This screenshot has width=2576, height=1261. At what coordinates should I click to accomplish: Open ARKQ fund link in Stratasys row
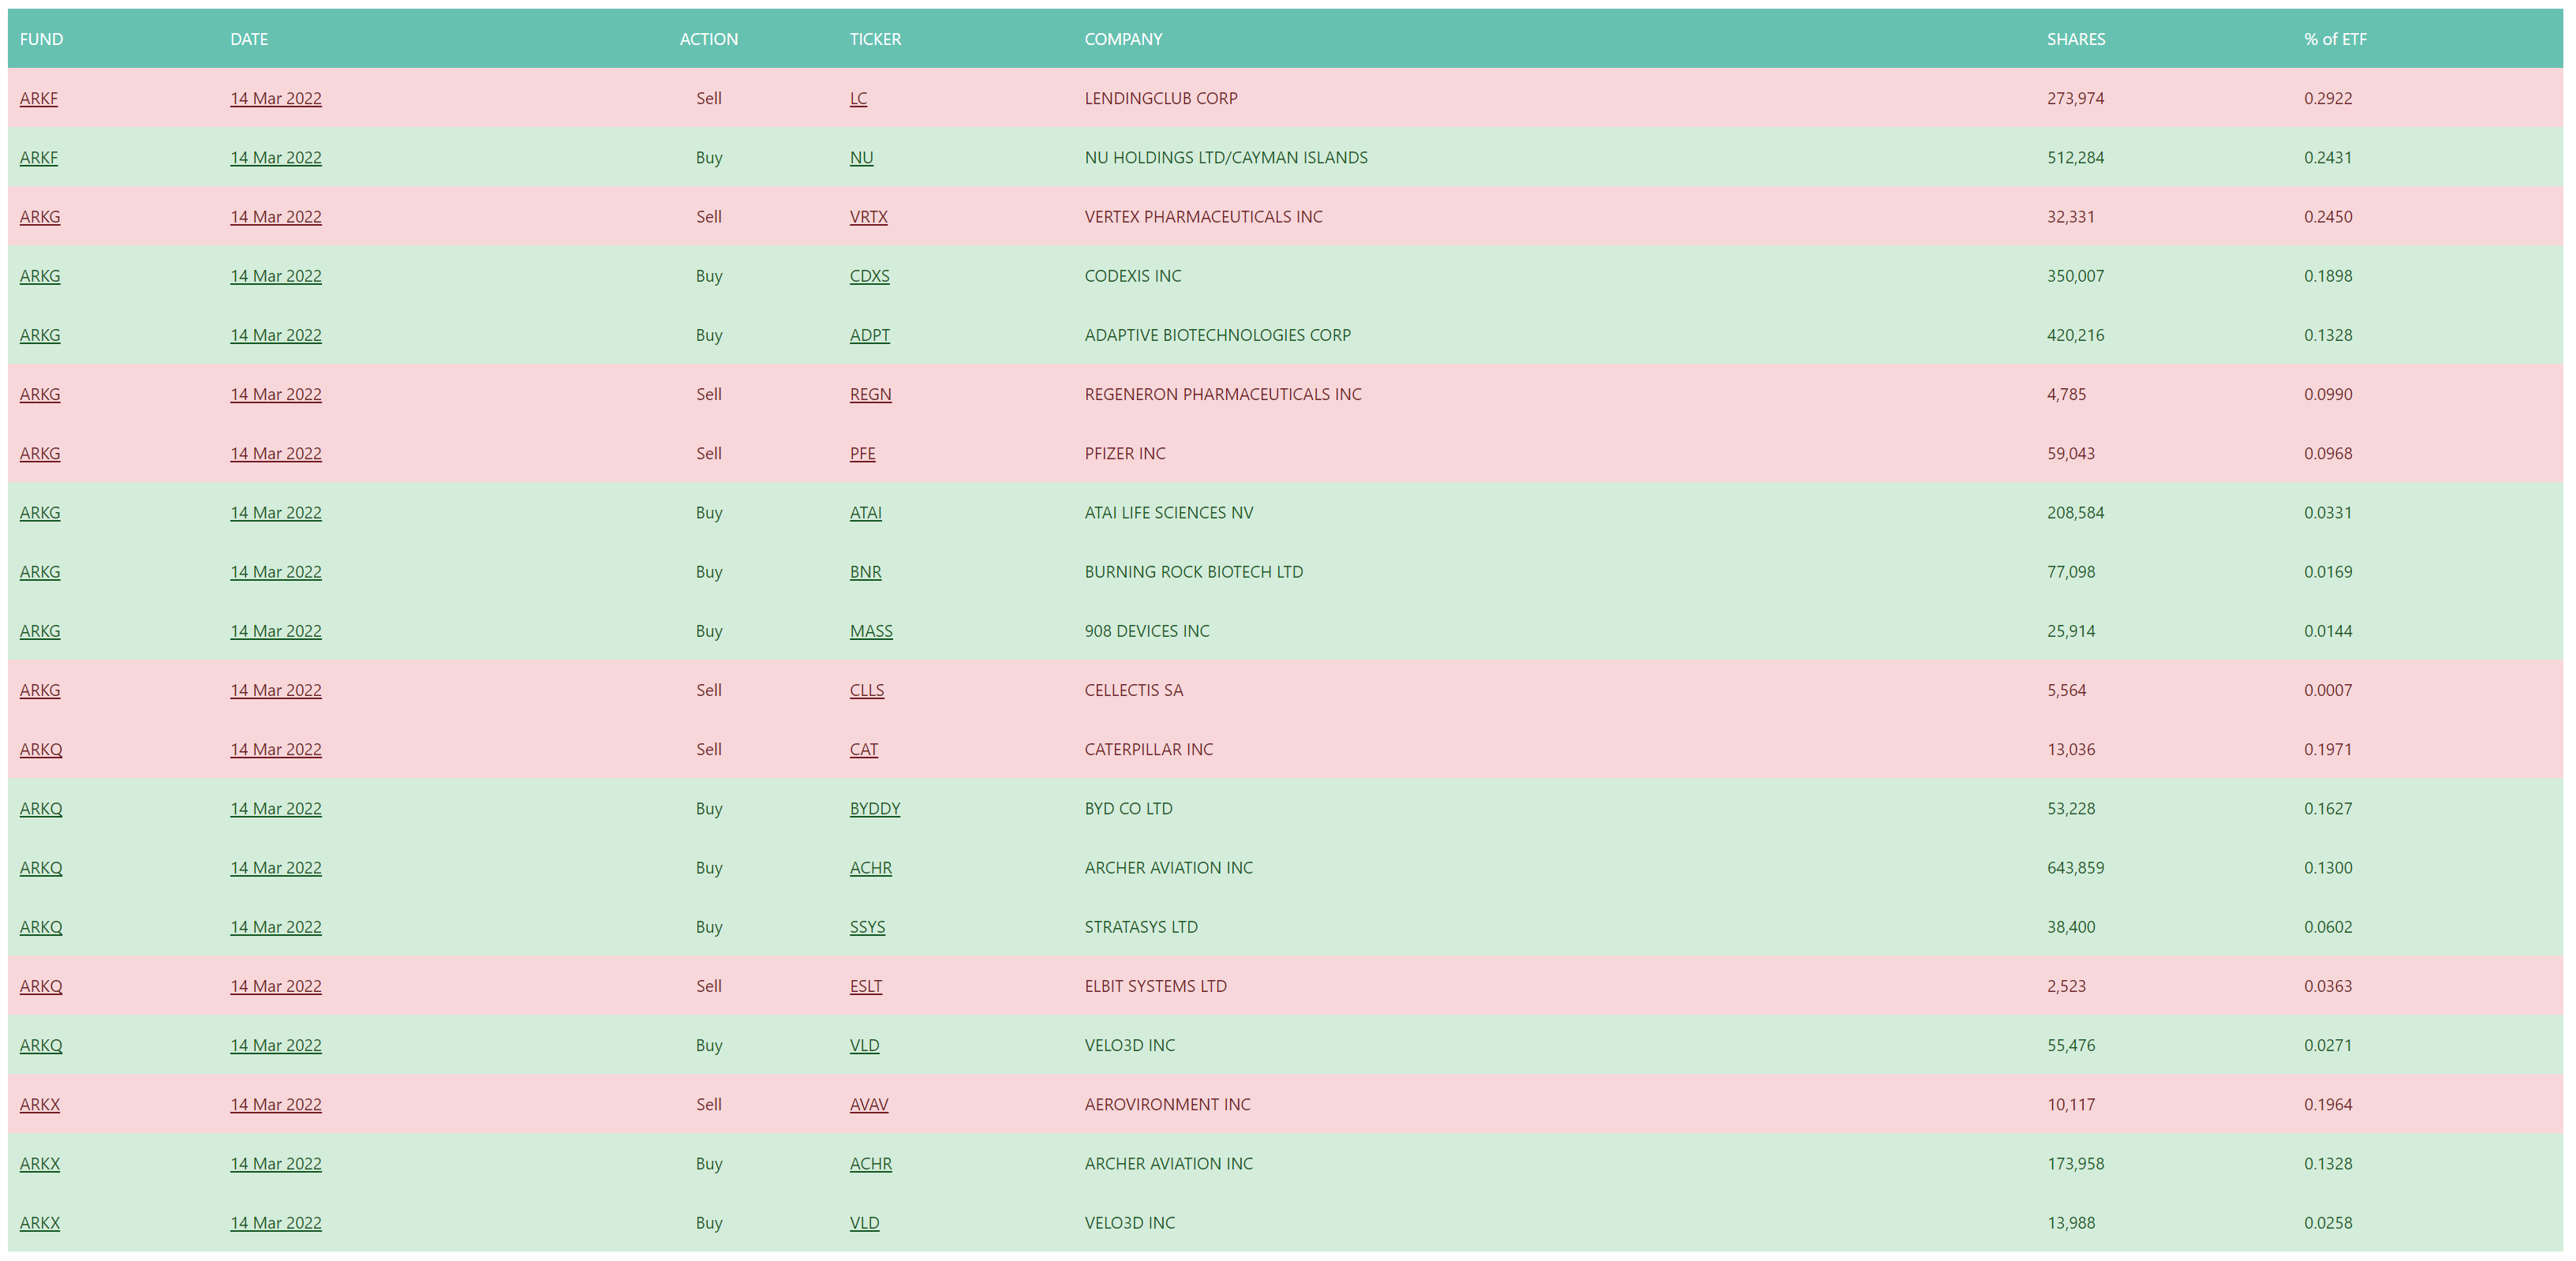[x=41, y=927]
